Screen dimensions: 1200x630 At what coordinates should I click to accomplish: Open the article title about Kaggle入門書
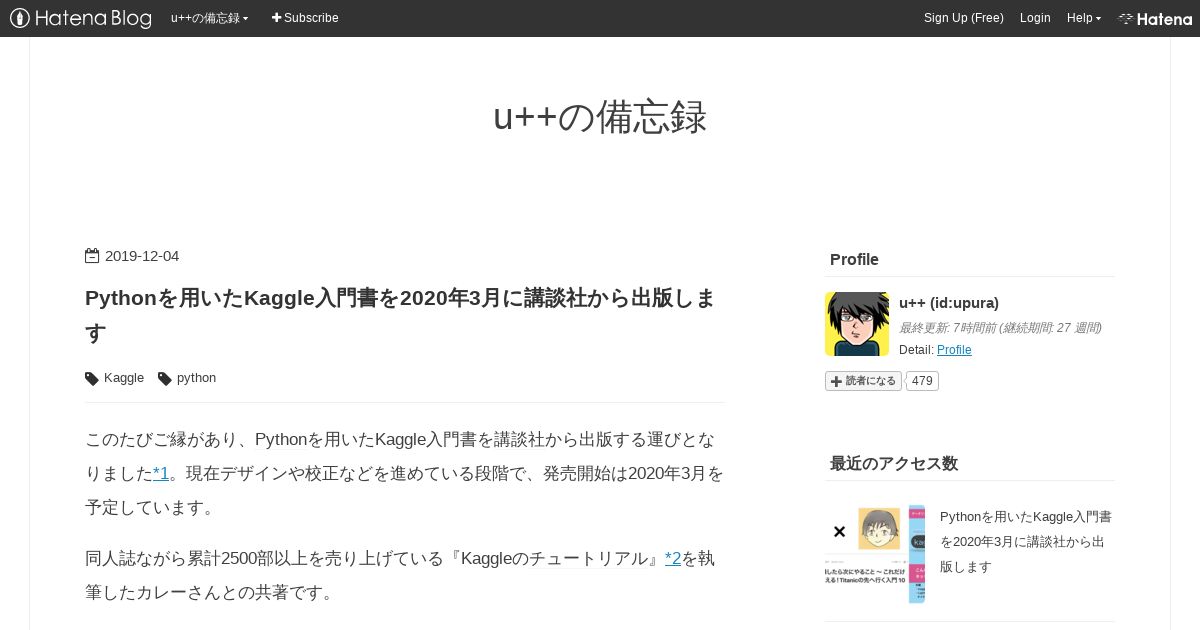pos(400,315)
